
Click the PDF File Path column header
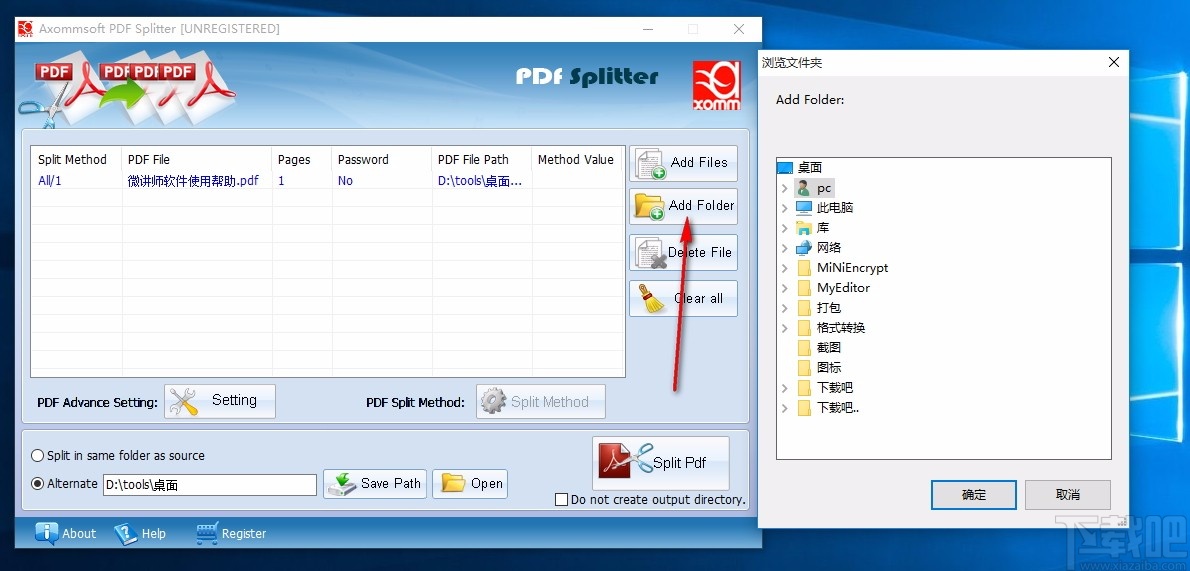[x=482, y=159]
